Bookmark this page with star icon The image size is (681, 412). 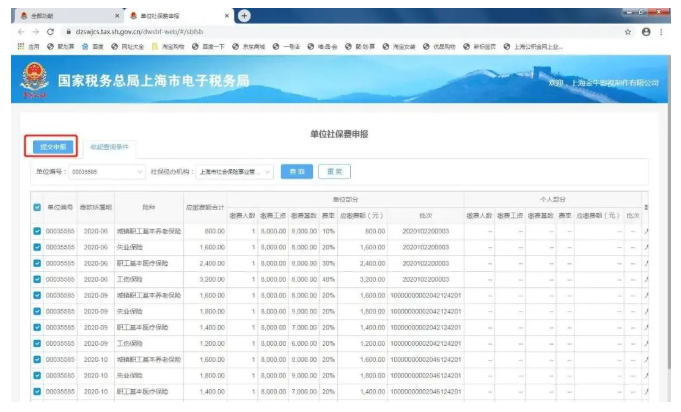point(628,32)
